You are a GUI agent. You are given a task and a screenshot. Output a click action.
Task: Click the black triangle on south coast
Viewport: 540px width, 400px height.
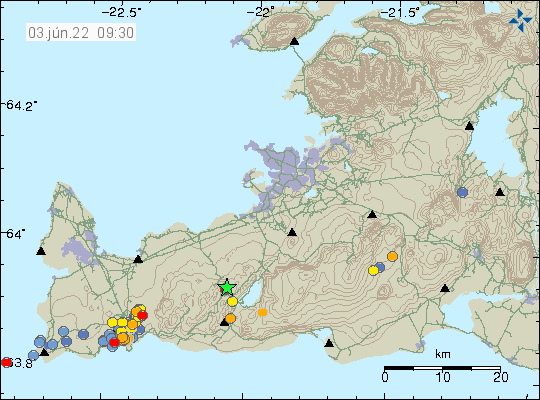tap(329, 343)
